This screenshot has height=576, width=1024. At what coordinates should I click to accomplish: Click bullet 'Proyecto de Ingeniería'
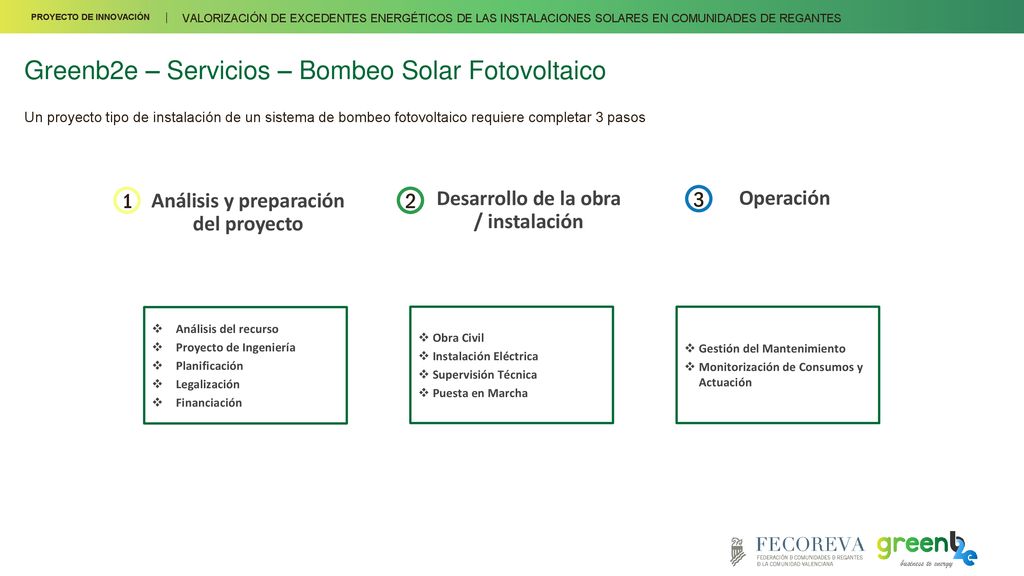[x=235, y=347]
